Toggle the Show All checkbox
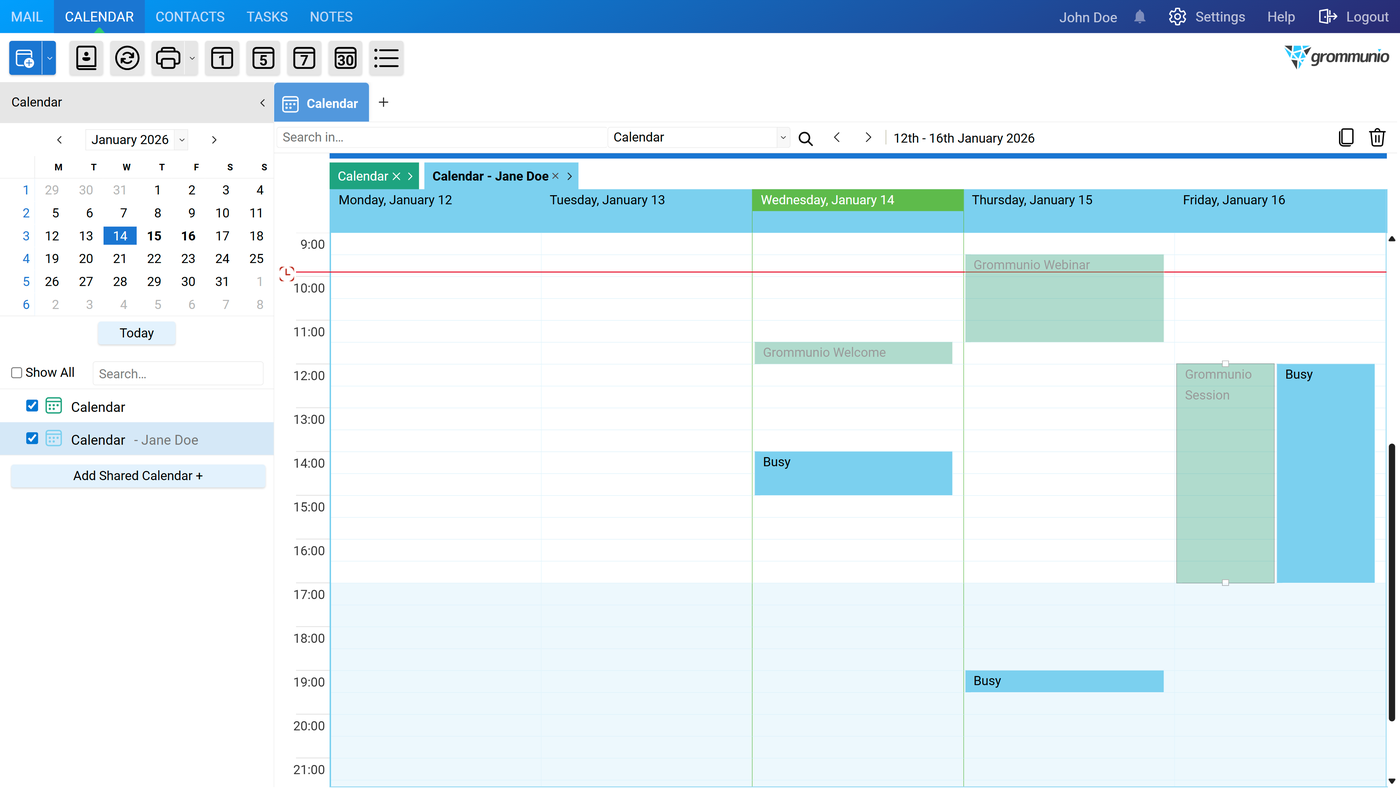 pyautogui.click(x=16, y=373)
